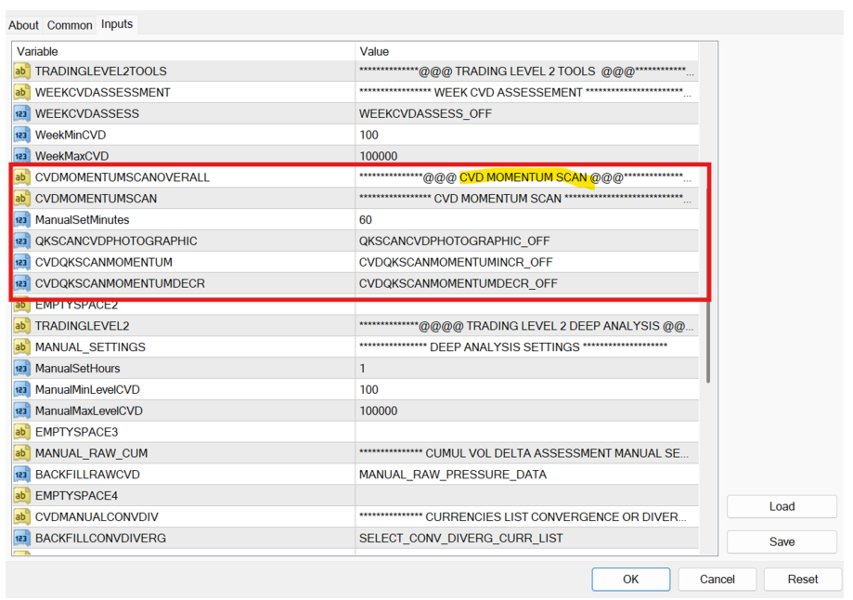Click the numeric icon beside ManualMaxLevelCVD
The height and width of the screenshot is (600, 853).
21,411
